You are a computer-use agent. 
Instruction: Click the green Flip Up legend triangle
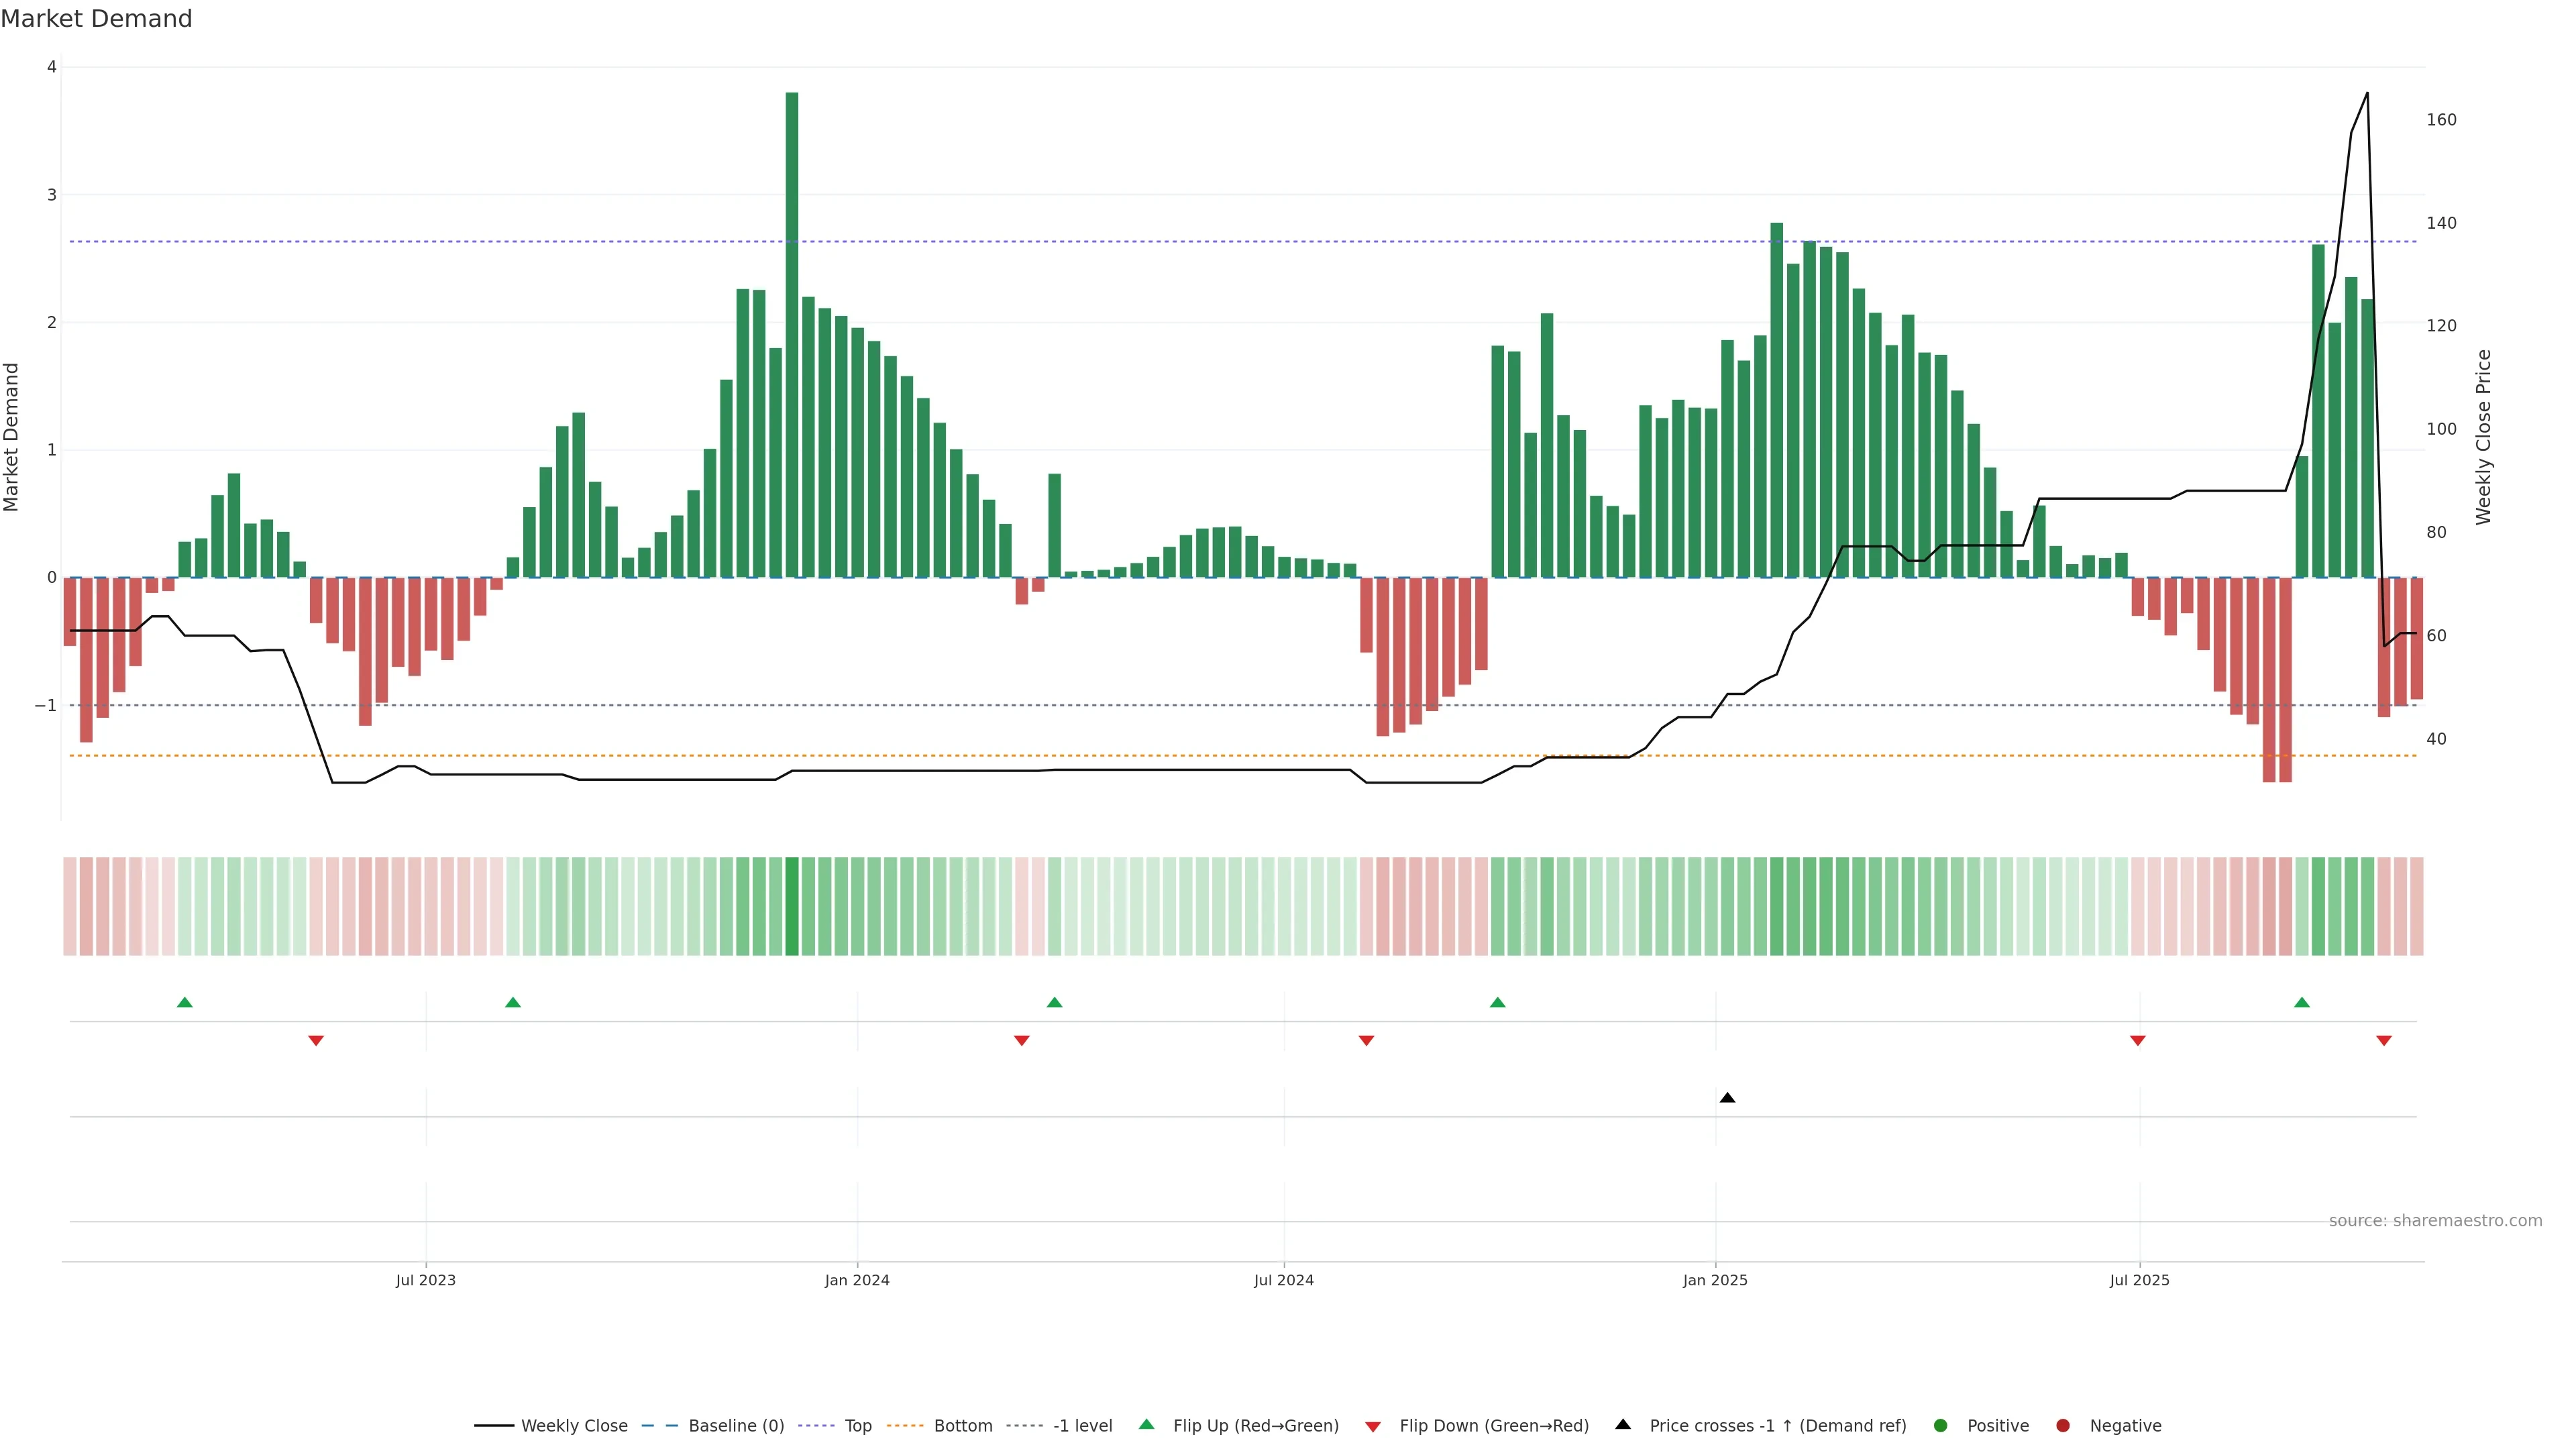click(x=1147, y=1425)
